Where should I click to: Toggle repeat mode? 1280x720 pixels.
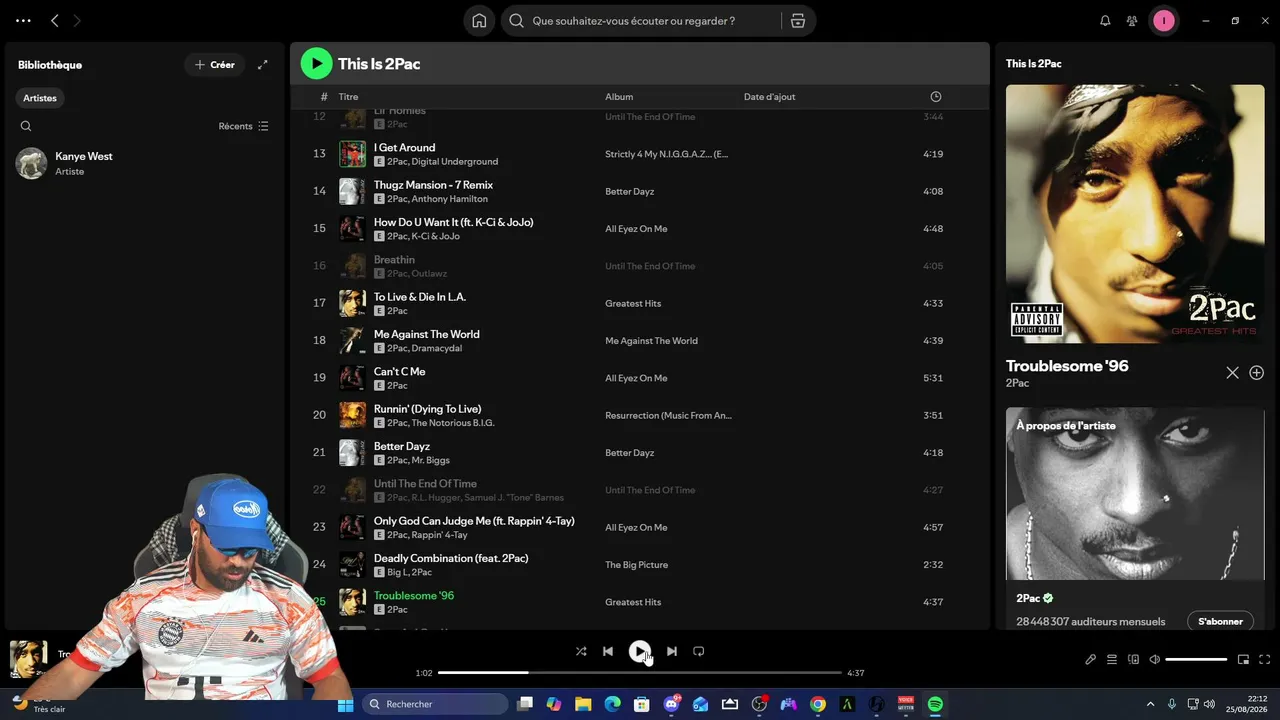699,651
